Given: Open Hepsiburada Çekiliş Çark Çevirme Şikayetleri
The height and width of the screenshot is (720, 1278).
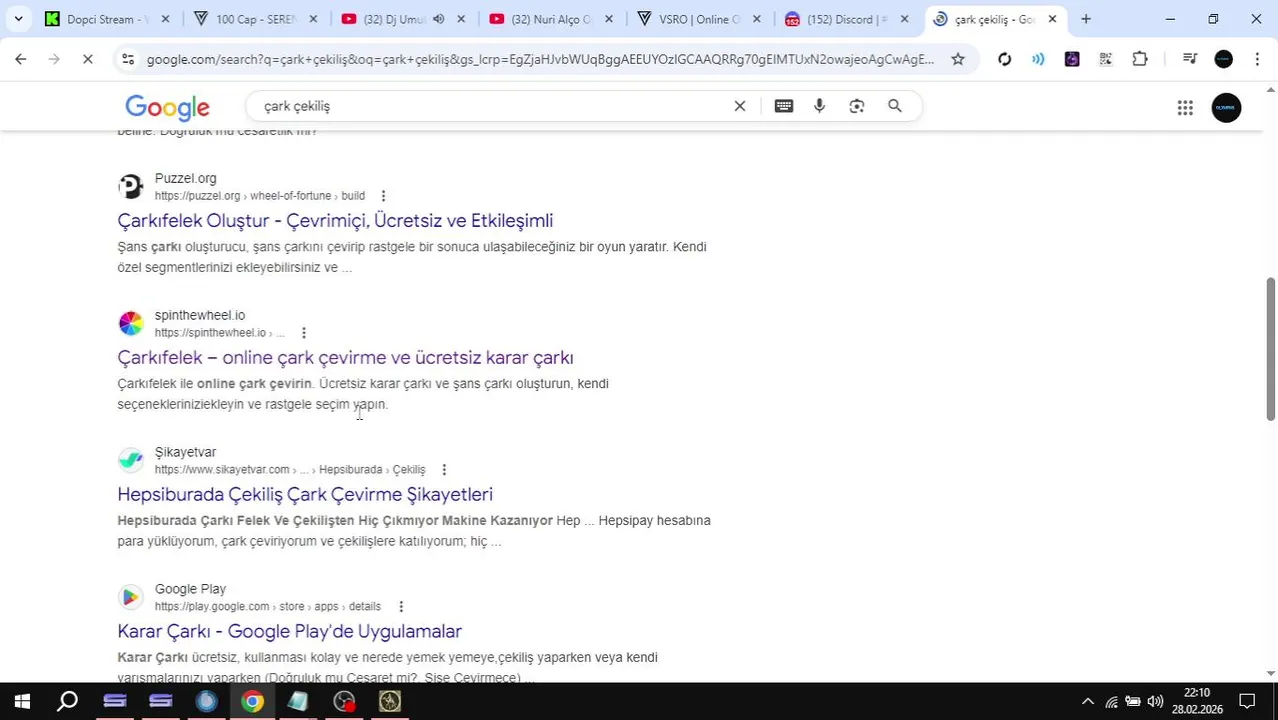Looking at the screenshot, I should click(x=305, y=494).
